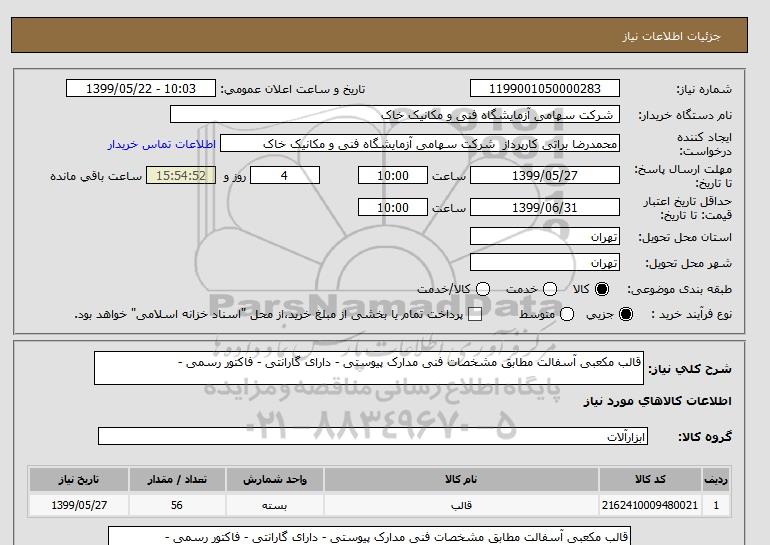This screenshot has height=545, width=770.
Task: Click label گروه کالا
Action: [705, 436]
